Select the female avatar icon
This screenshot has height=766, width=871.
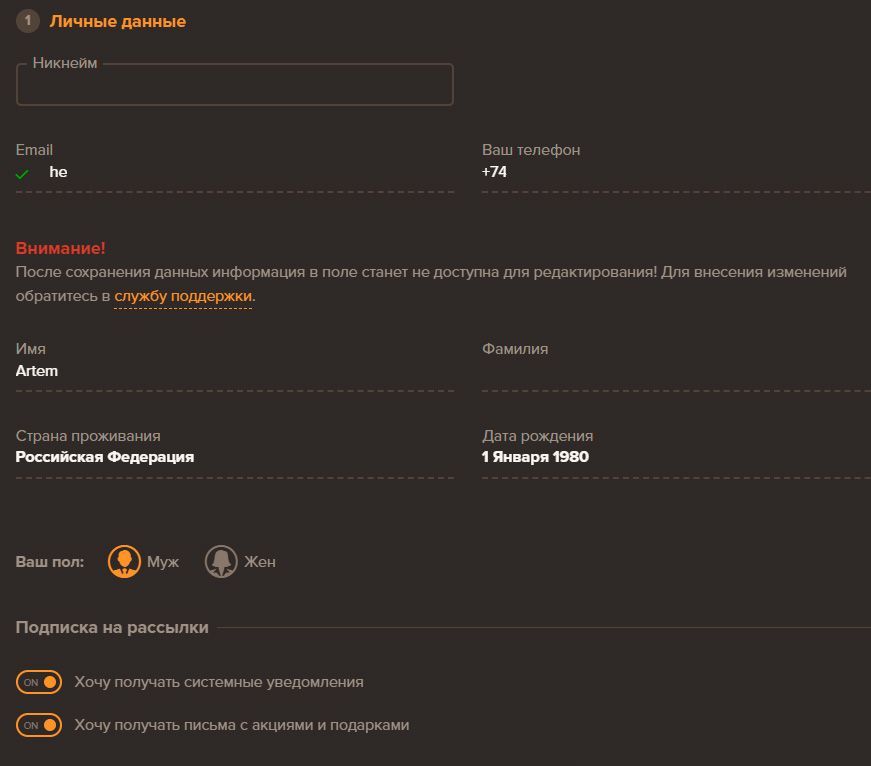221,562
